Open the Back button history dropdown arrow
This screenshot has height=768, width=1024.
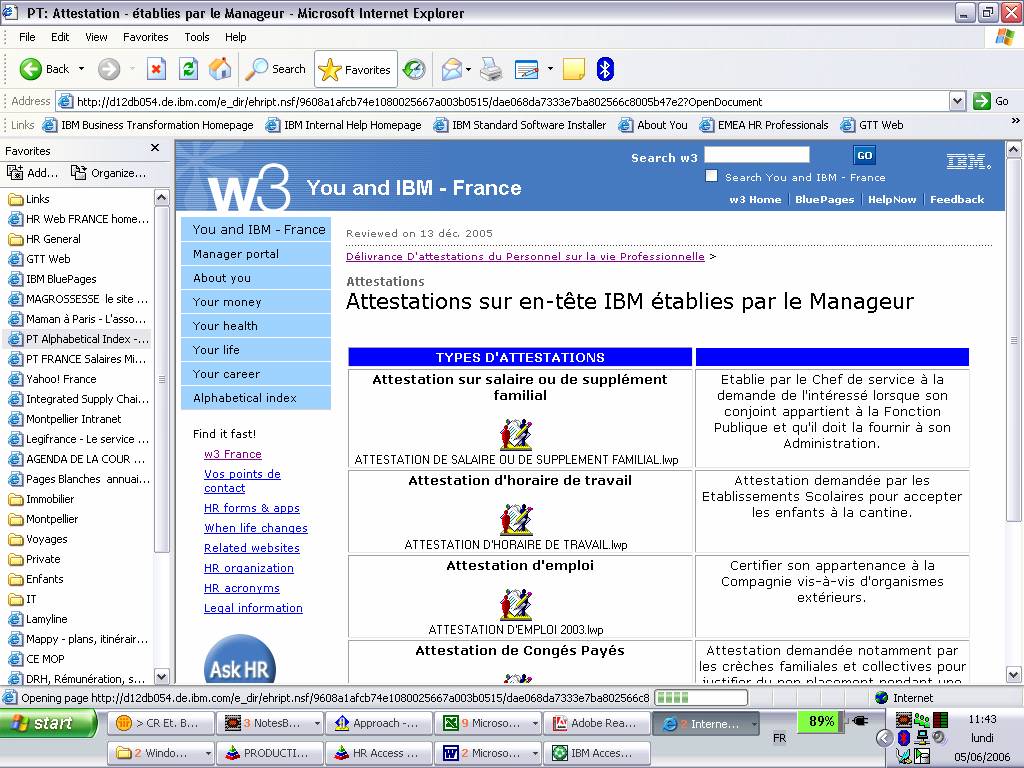pos(81,69)
